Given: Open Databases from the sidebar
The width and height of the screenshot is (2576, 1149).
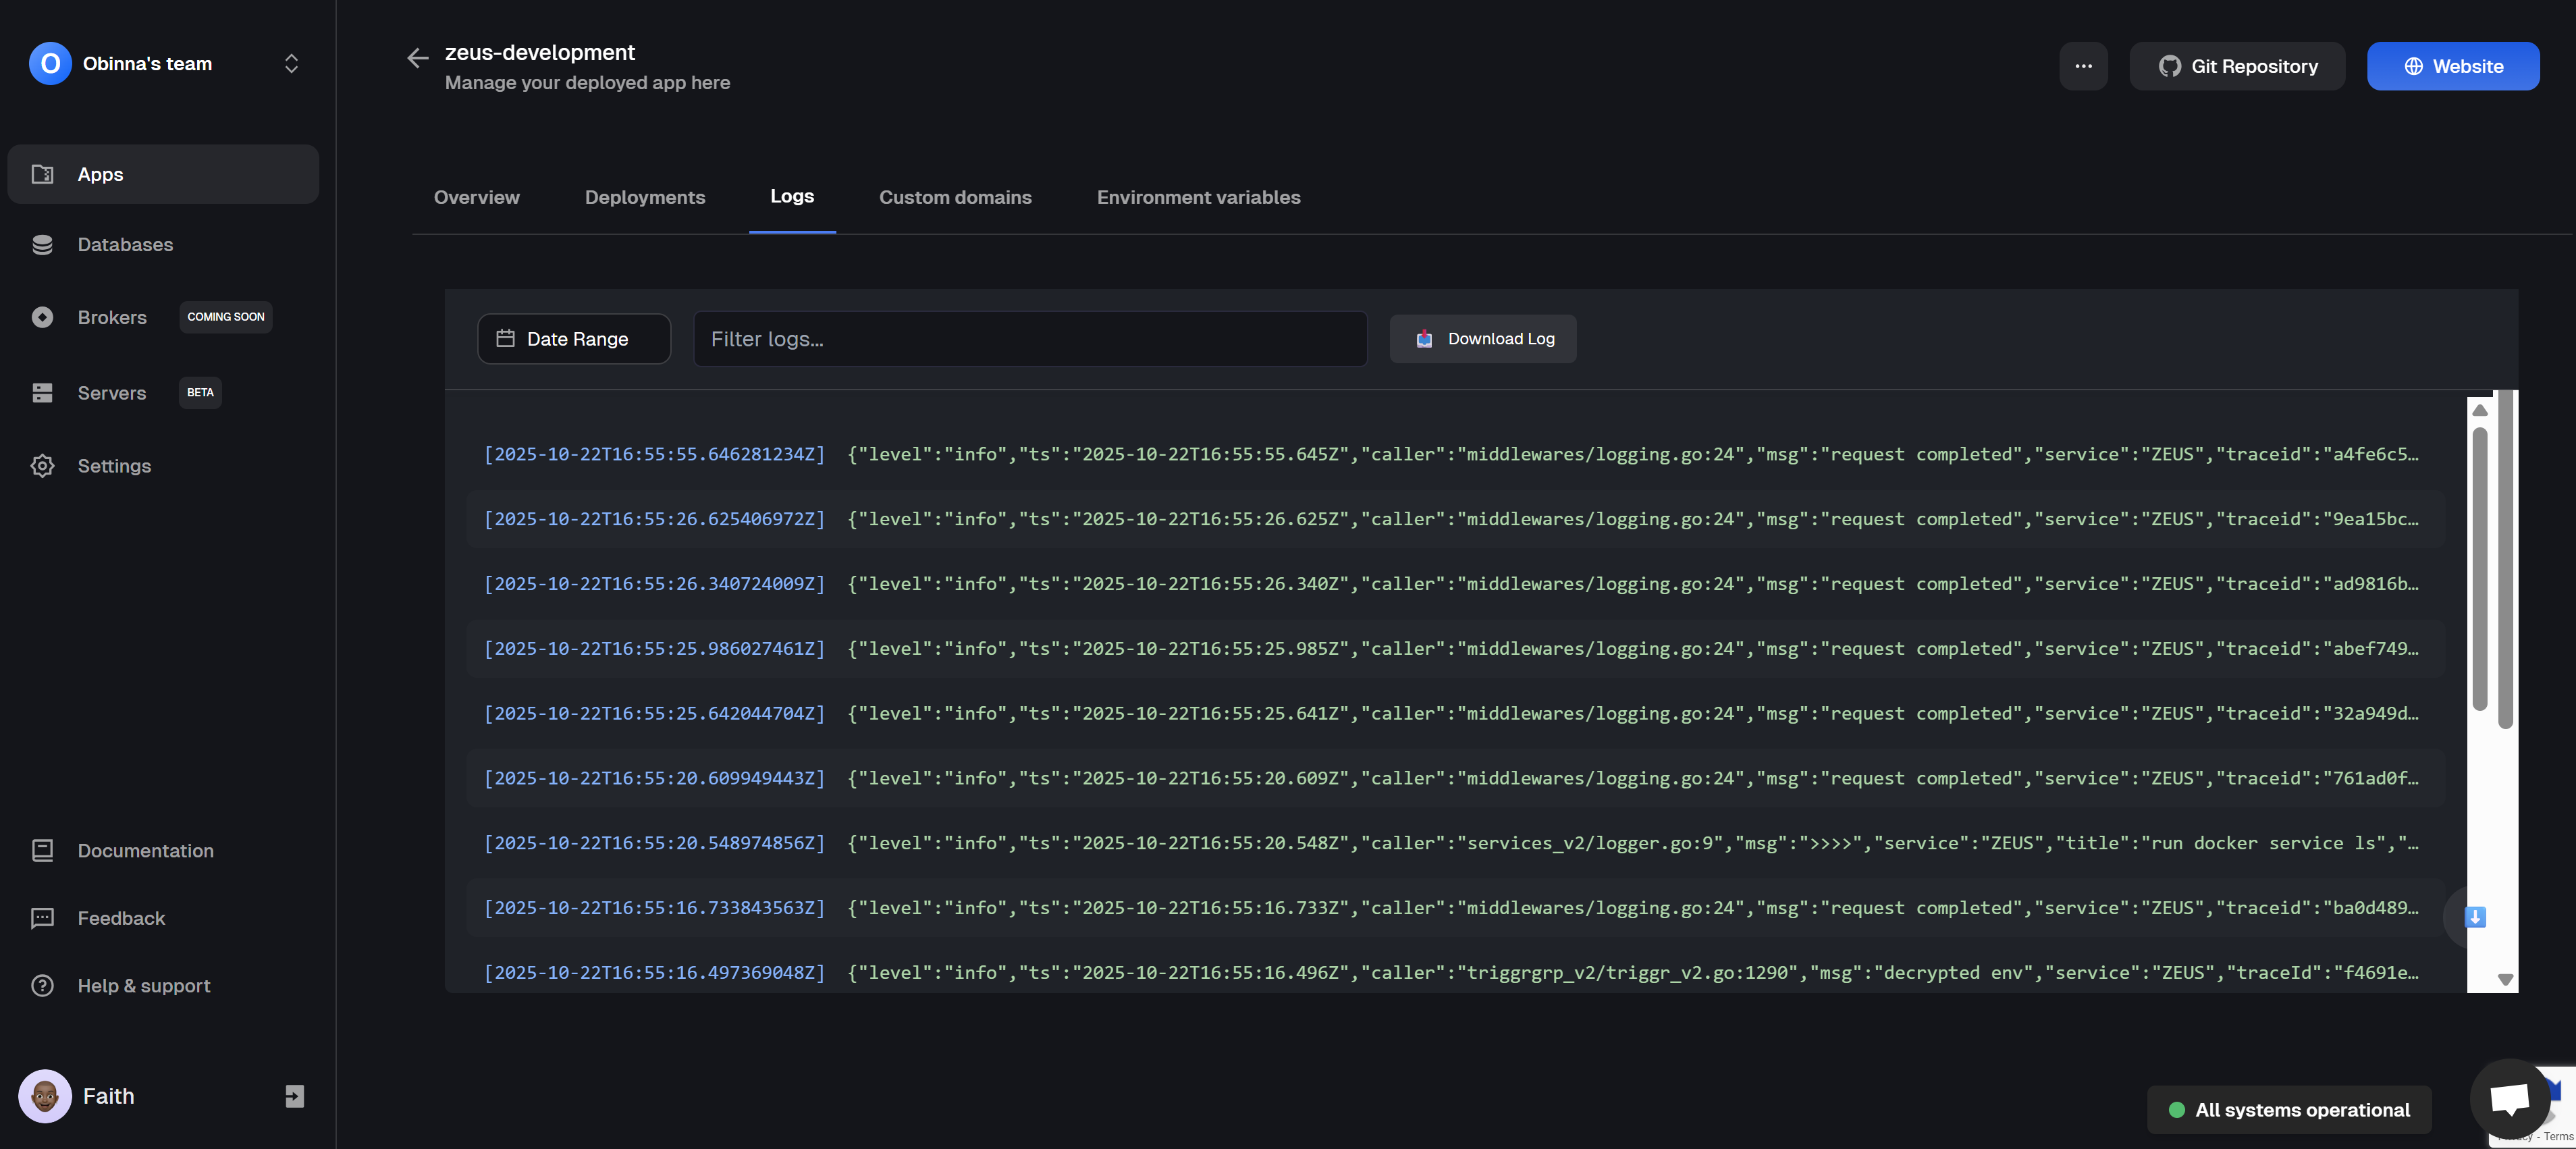Looking at the screenshot, I should [125, 245].
